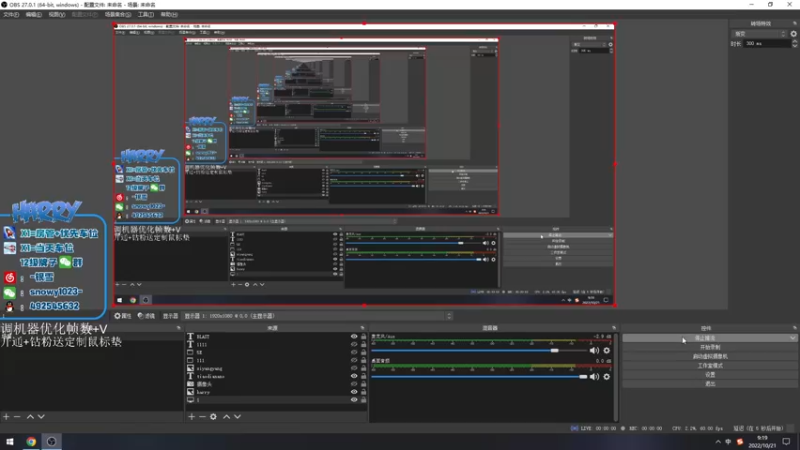
Task: Select the 'harry' source row
Action: 276,392
